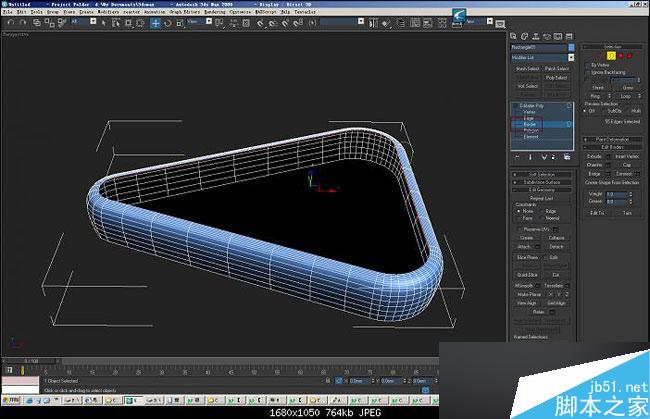
Task: Enable the By Vertex checkbox
Action: [x=588, y=65]
